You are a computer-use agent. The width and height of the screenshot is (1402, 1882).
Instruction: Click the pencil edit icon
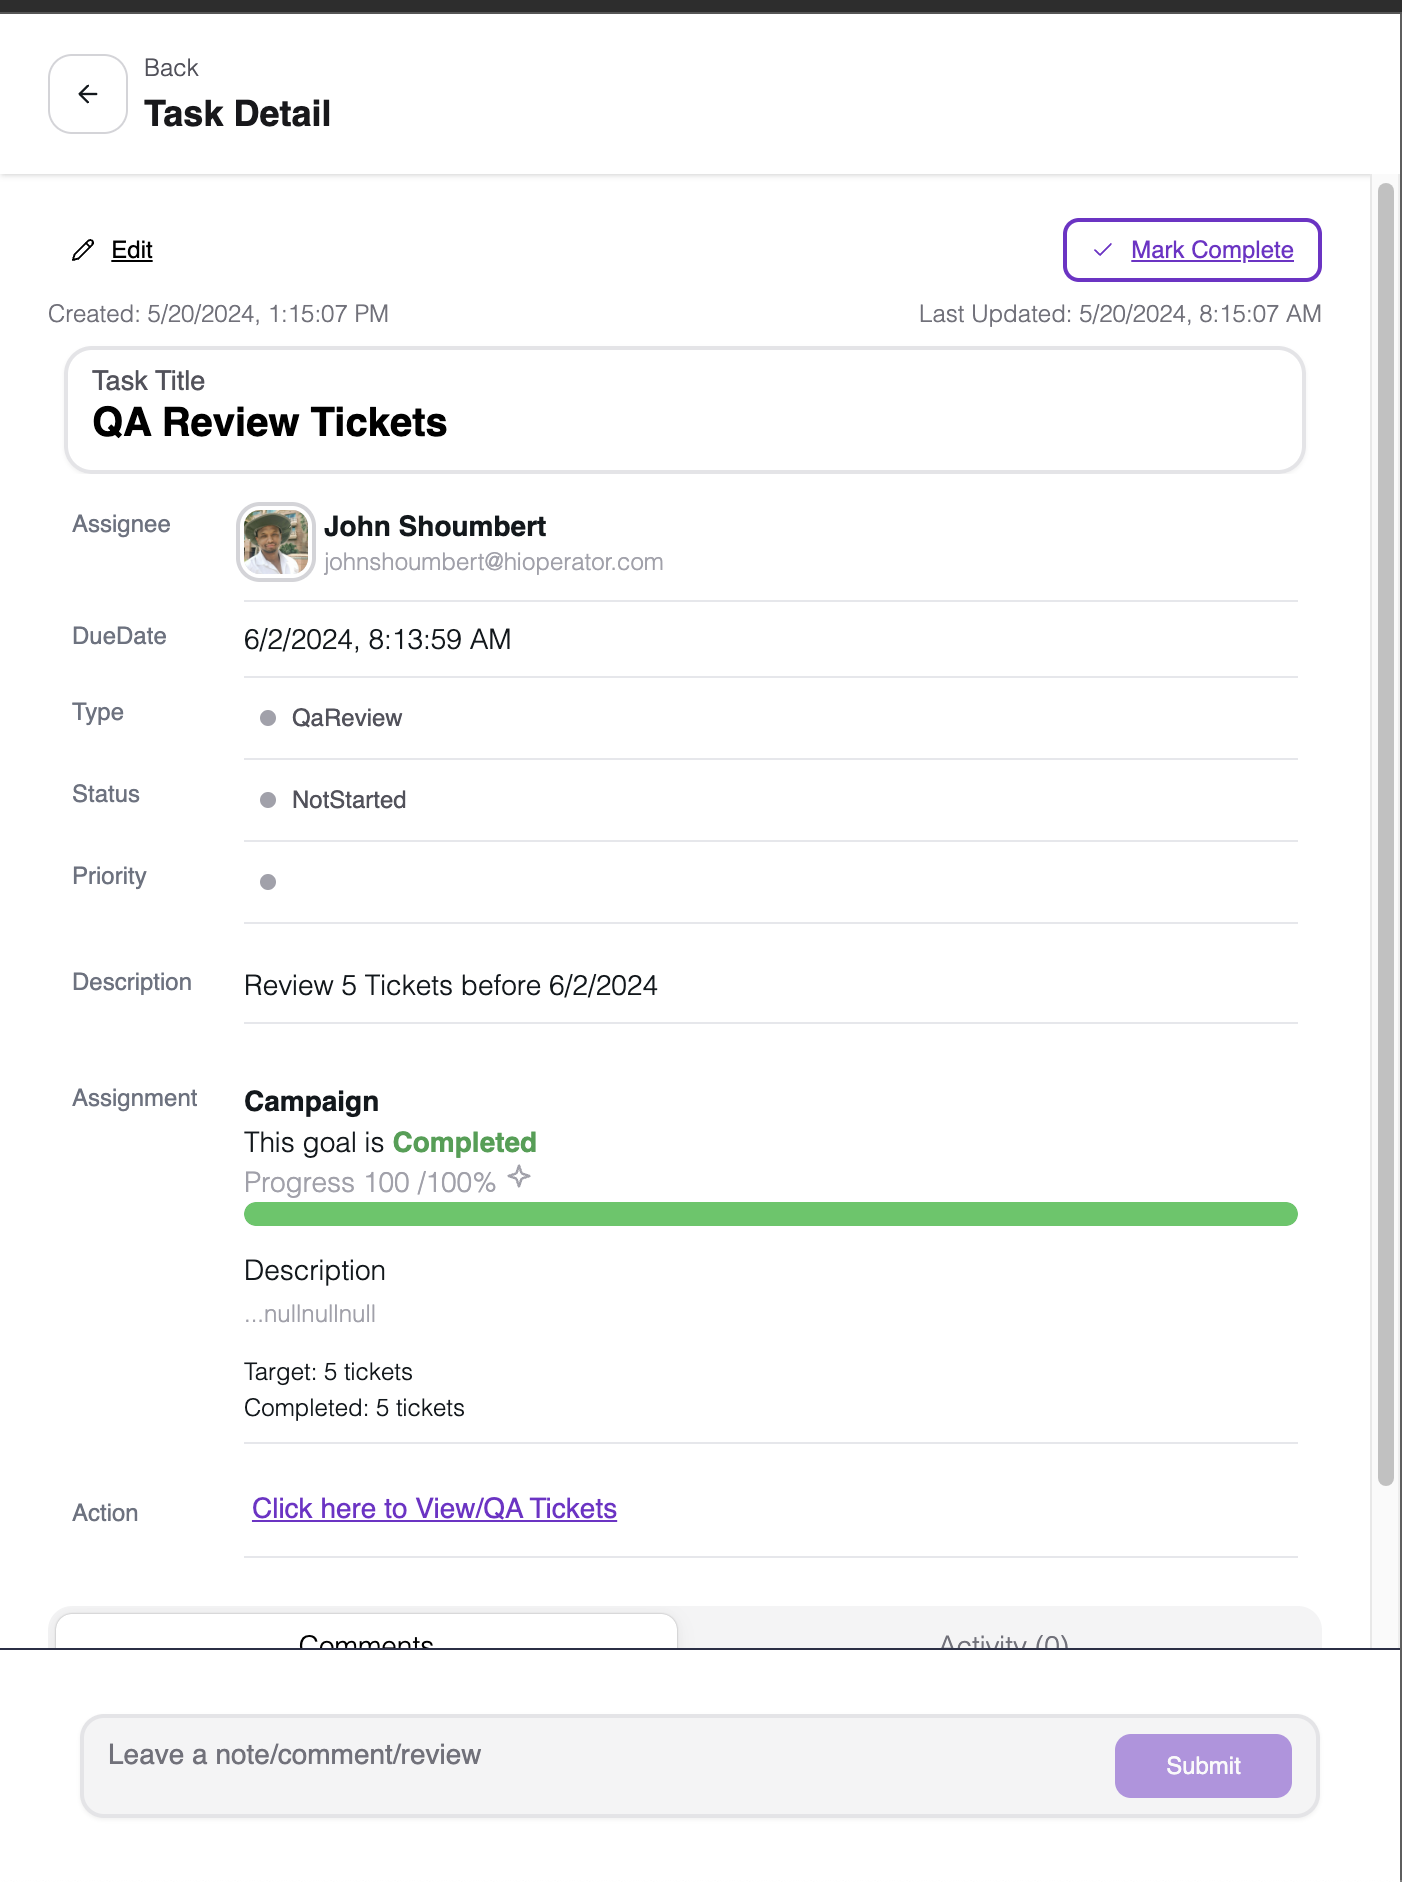coord(83,250)
